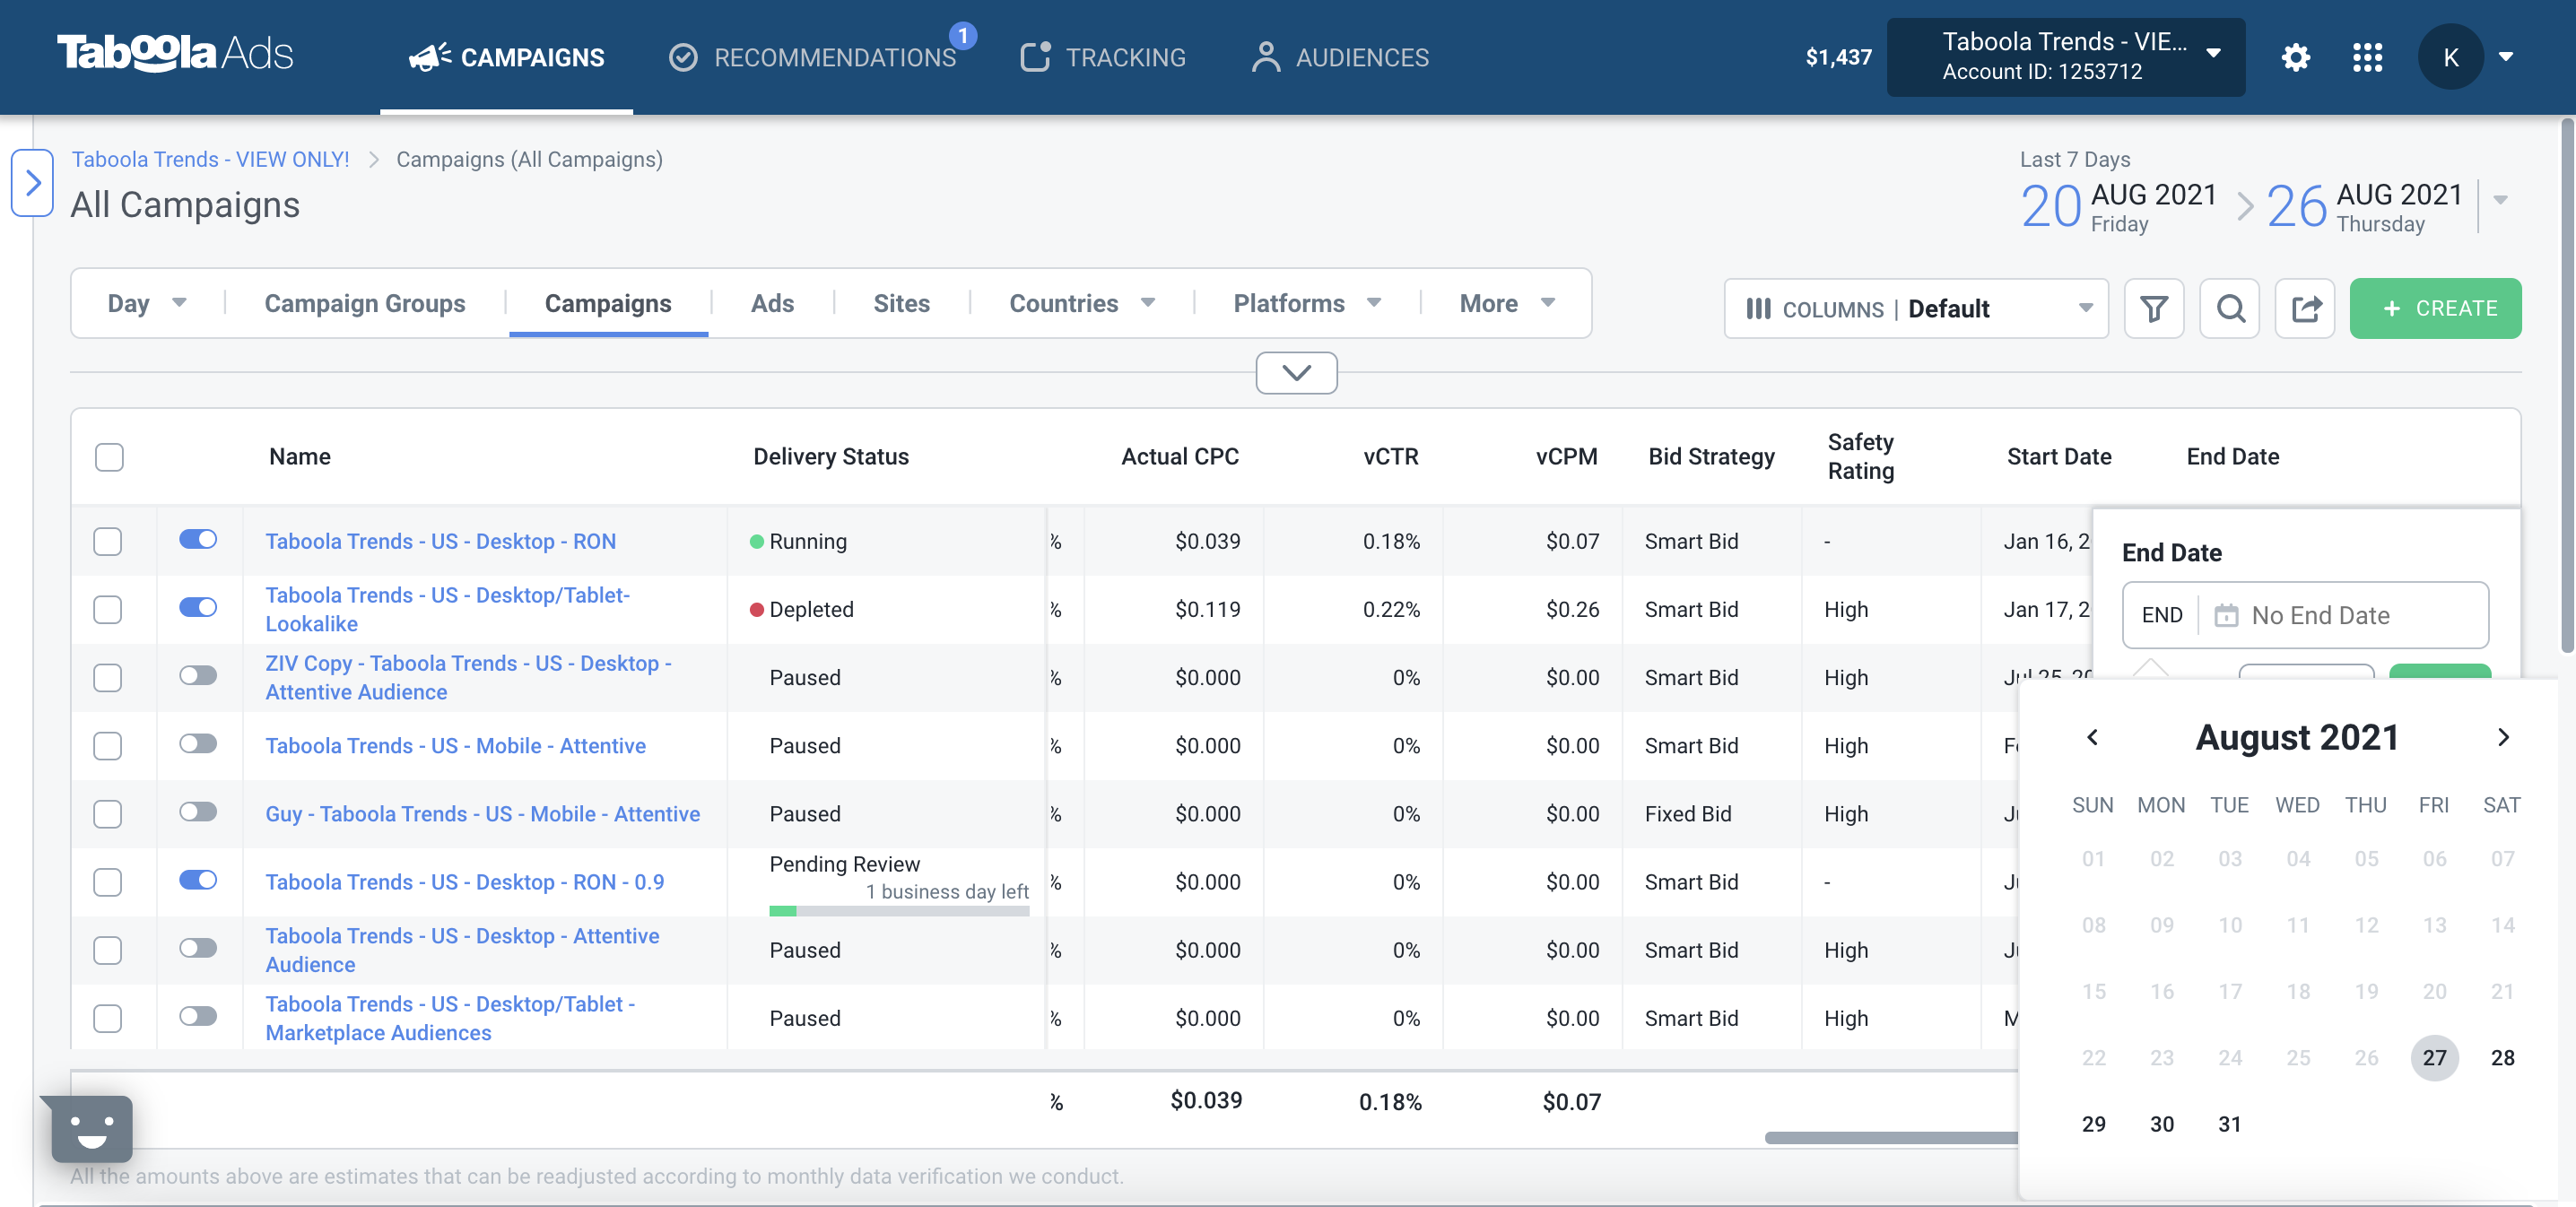Select August 27 in calendar
Image resolution: width=2576 pixels, height=1207 pixels.
point(2434,1057)
